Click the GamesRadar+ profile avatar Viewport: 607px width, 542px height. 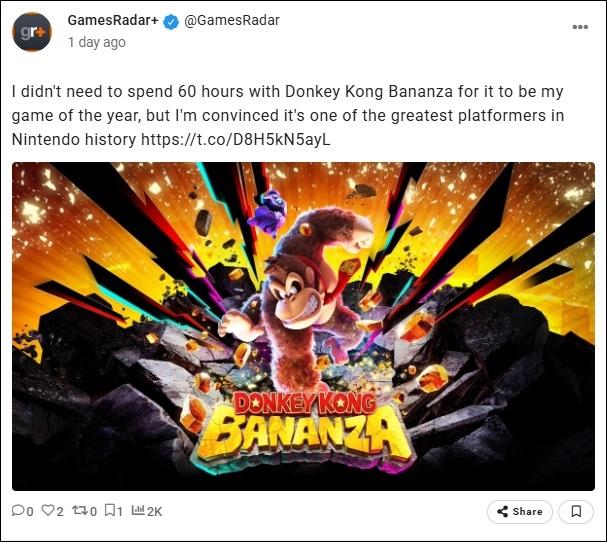[31, 31]
